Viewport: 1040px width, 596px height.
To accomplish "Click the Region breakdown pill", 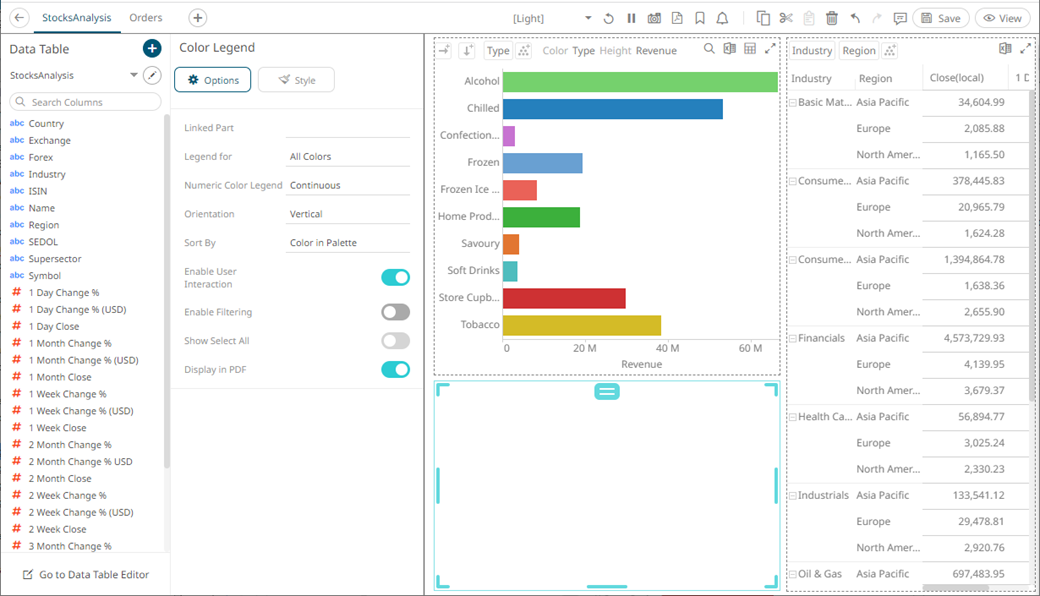I will (859, 50).
